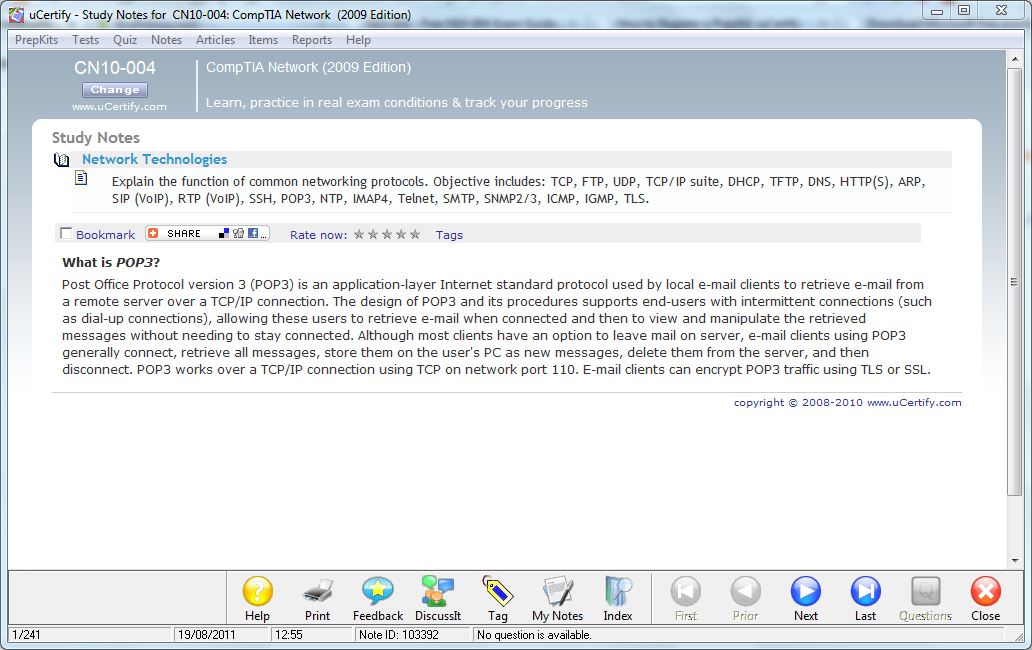
Task: Click the scrollbar up arrow
Action: (x=1014, y=59)
